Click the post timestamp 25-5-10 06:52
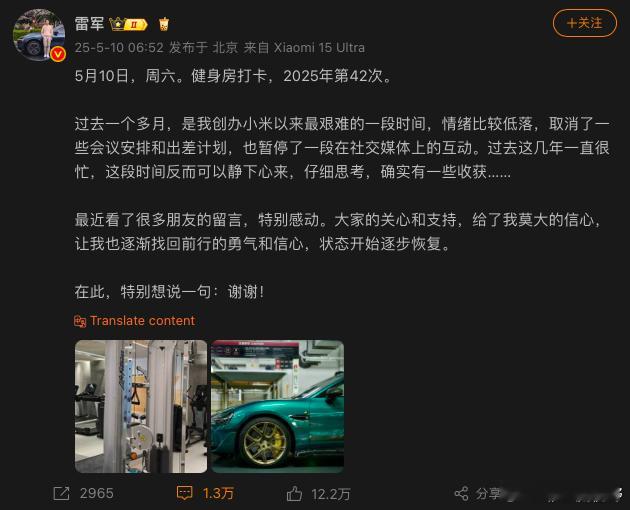This screenshot has height=510, width=630. click(x=119, y=48)
